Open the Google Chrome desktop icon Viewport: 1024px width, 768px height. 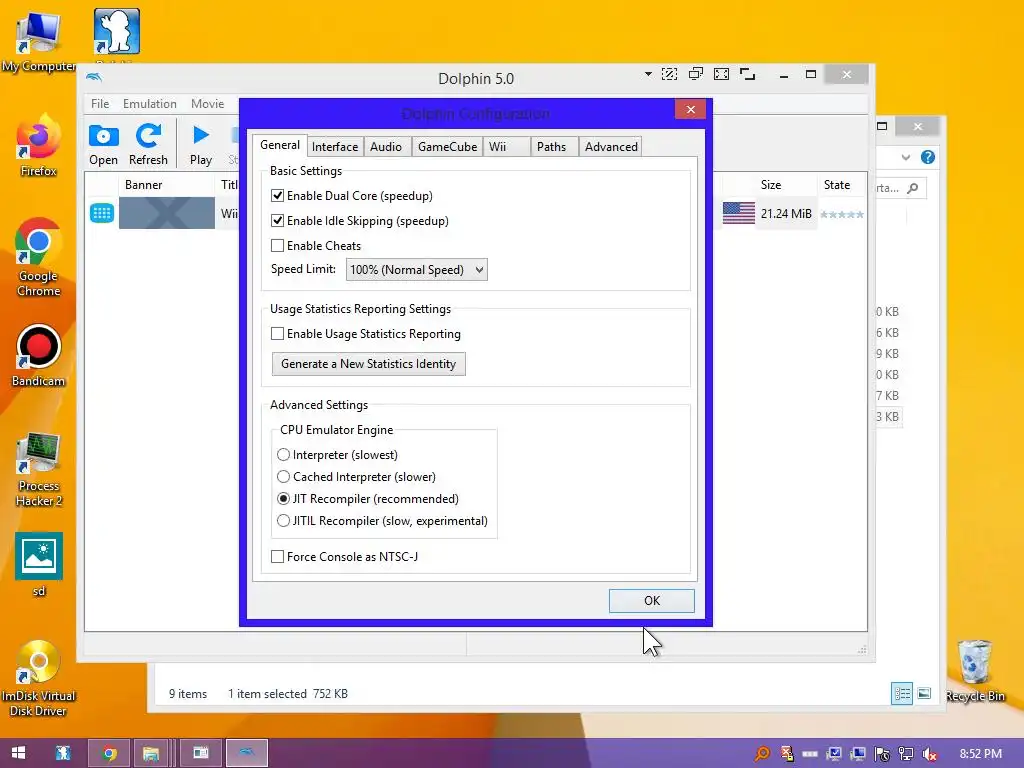38,257
